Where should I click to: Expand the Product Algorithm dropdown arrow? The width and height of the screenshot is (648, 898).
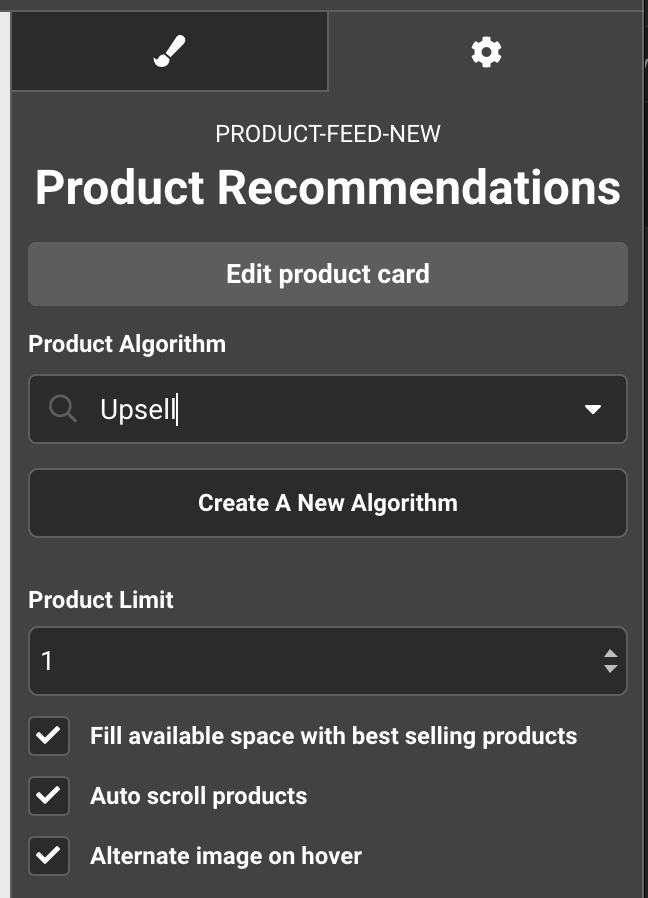(x=593, y=409)
